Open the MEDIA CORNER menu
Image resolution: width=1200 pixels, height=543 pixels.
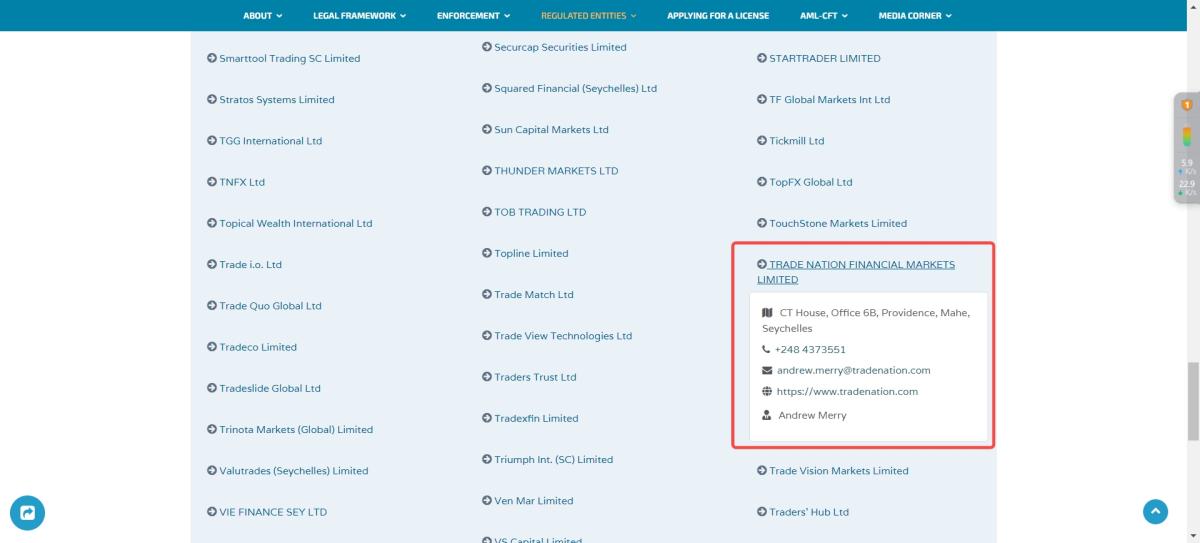[x=915, y=16]
